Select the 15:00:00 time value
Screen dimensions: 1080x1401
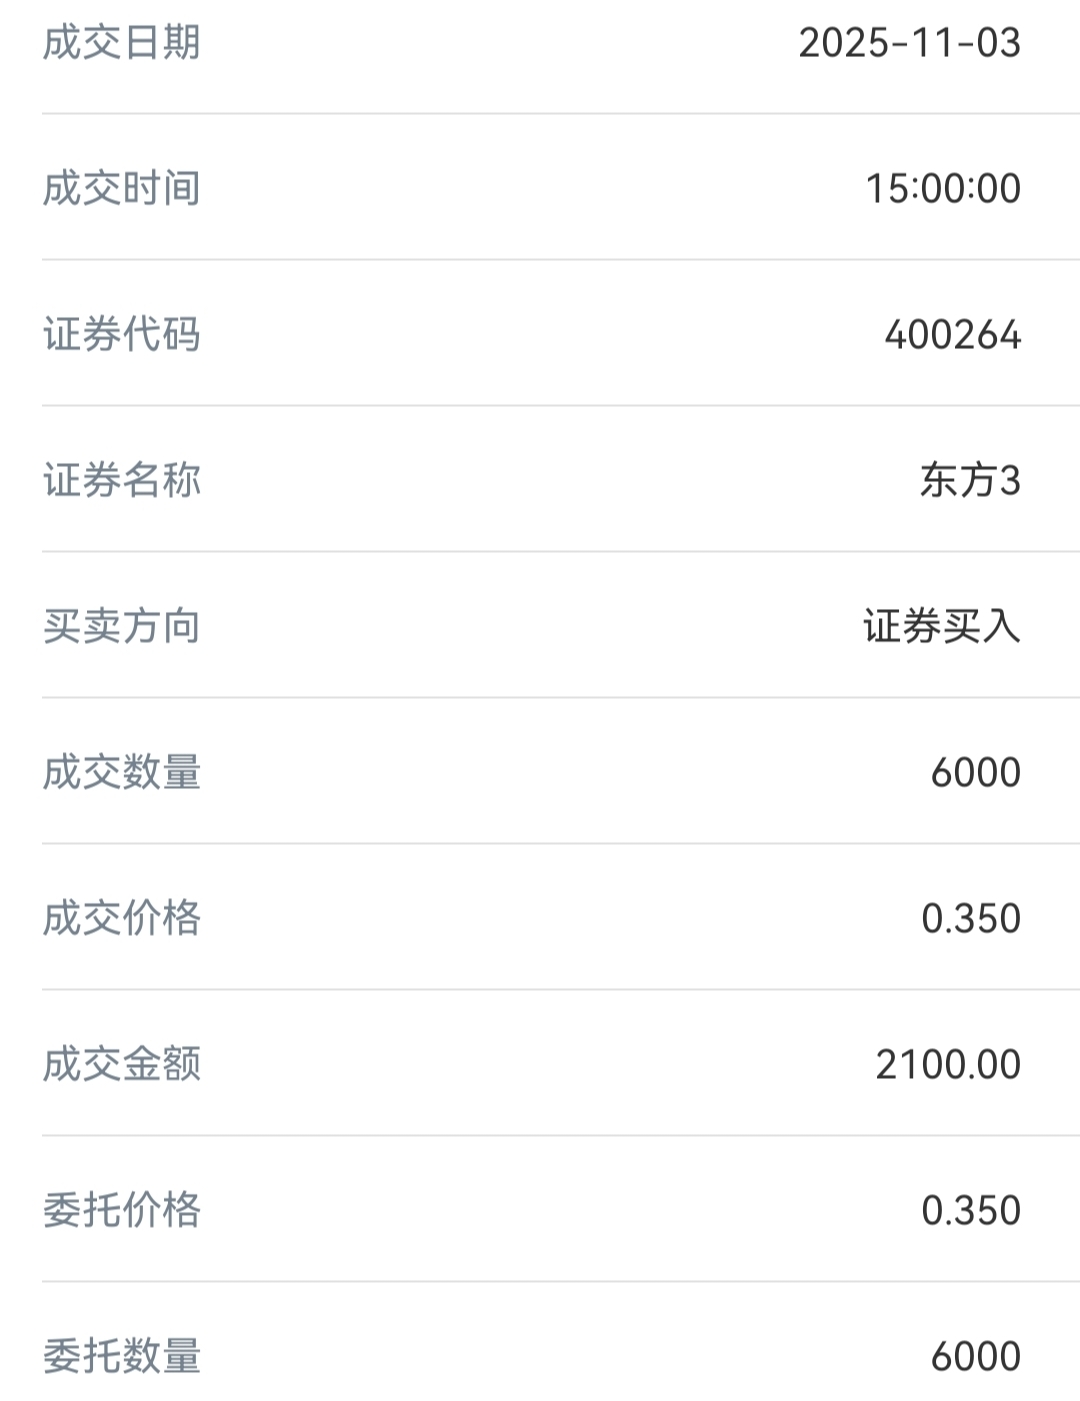(943, 189)
